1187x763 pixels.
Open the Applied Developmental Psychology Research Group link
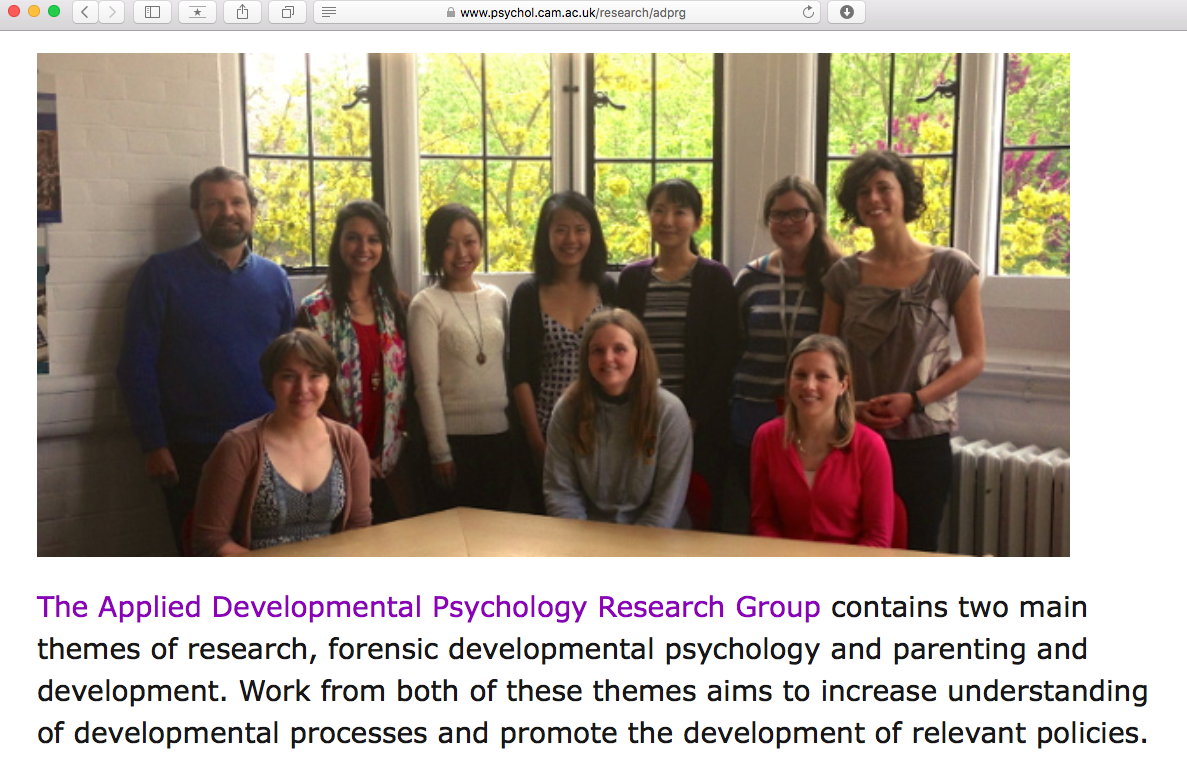pyautogui.click(x=428, y=607)
